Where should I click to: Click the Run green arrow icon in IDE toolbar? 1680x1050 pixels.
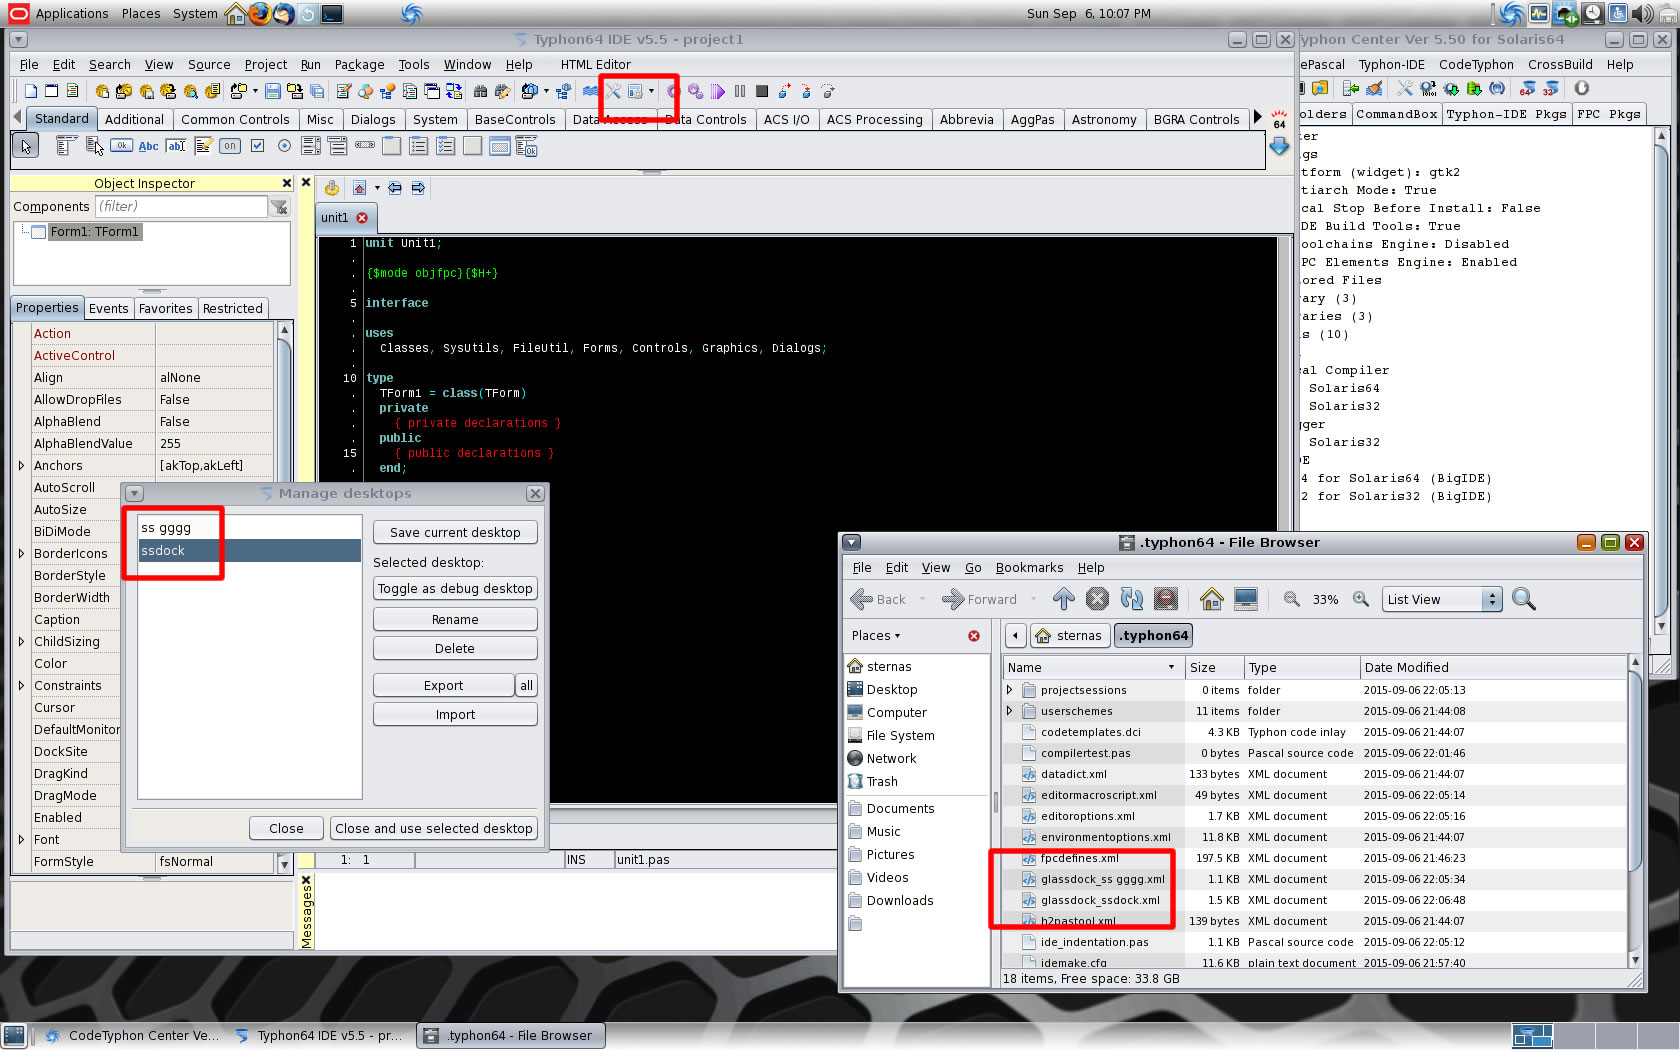click(x=718, y=91)
